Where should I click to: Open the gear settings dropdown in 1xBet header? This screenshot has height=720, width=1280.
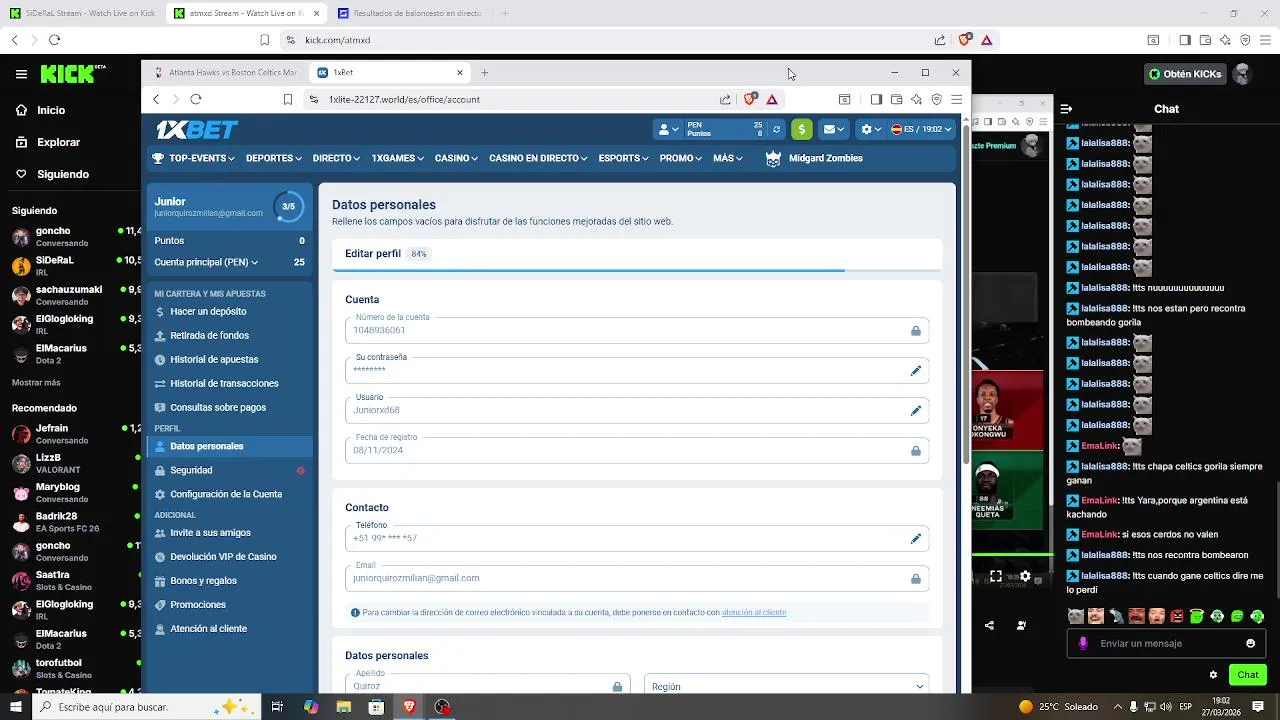871,129
